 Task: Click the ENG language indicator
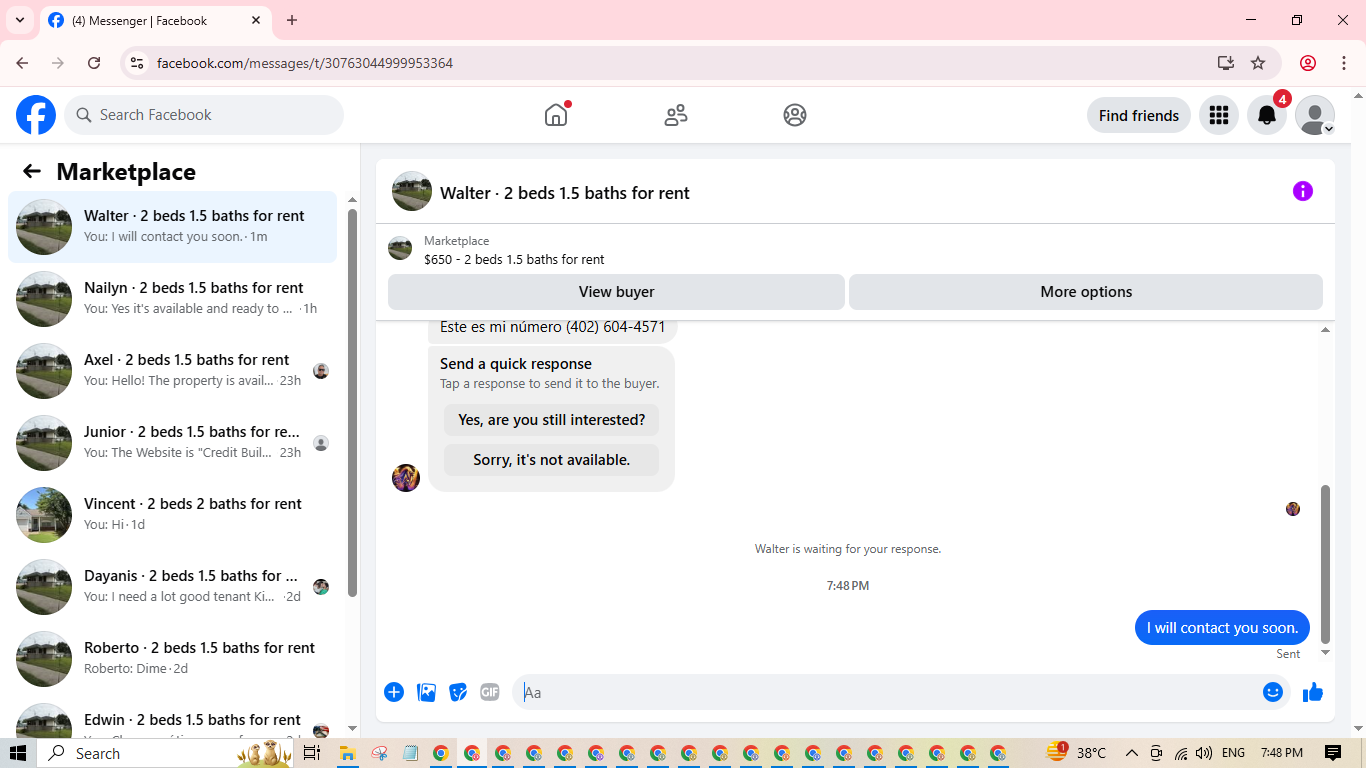click(x=1233, y=753)
